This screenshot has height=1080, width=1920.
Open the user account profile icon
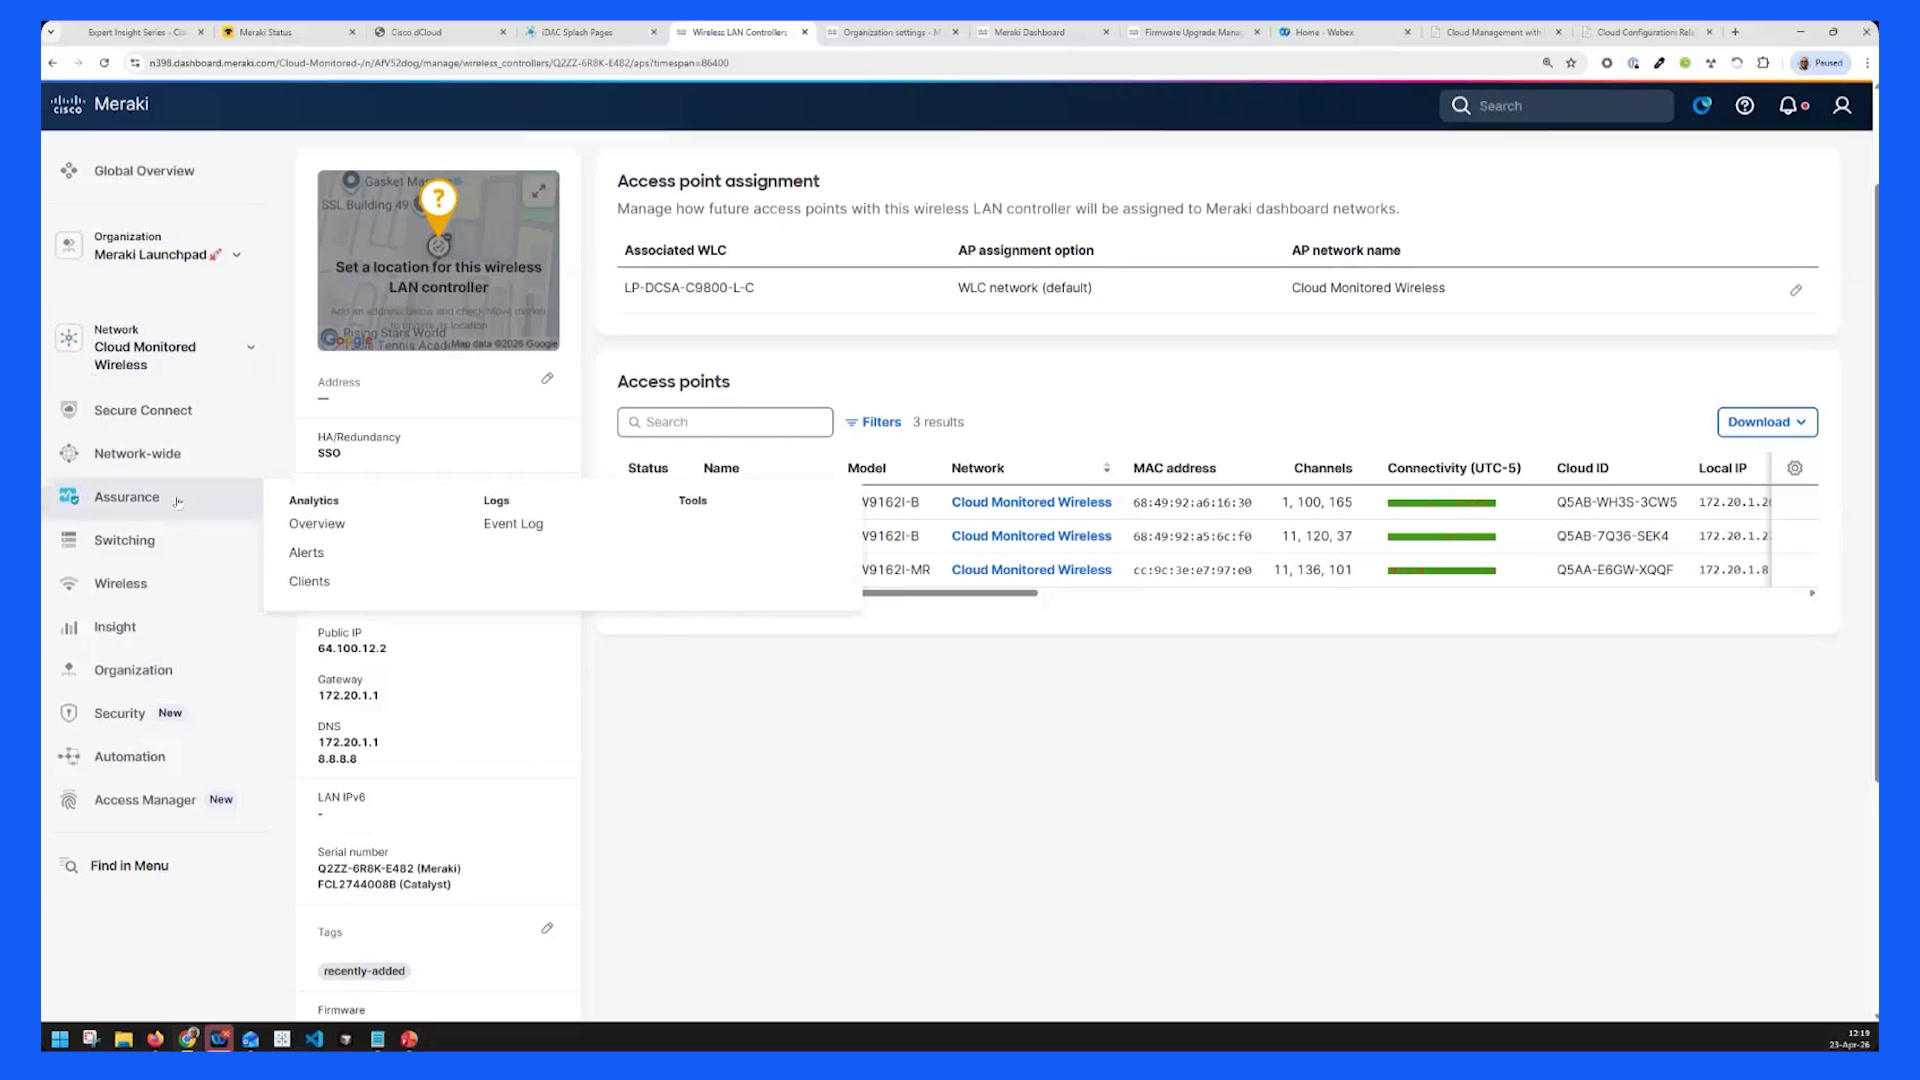1842,106
